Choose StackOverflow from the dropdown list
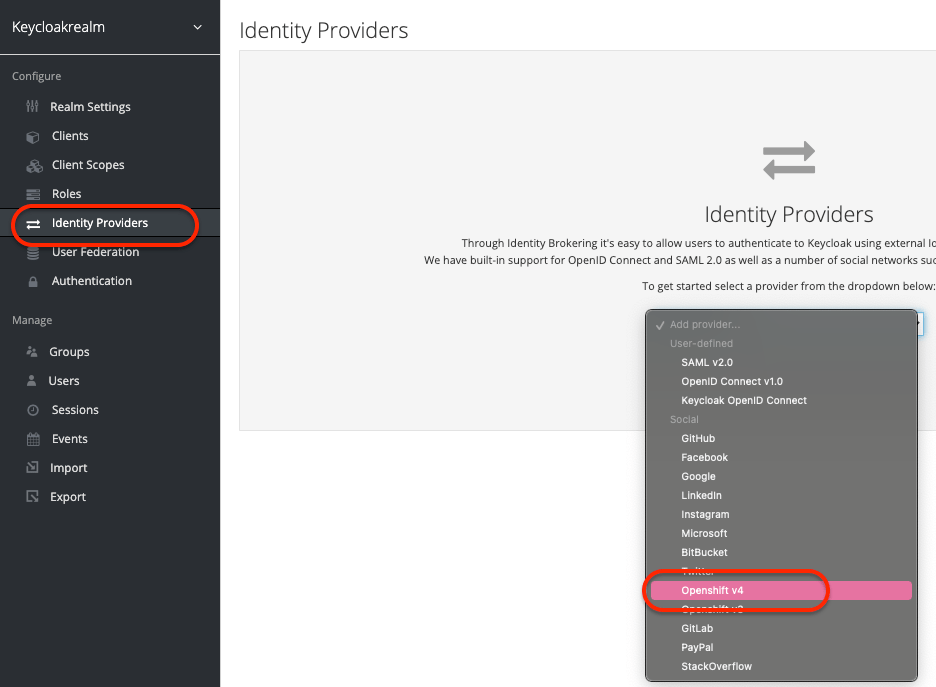The height and width of the screenshot is (687, 936). point(716,666)
